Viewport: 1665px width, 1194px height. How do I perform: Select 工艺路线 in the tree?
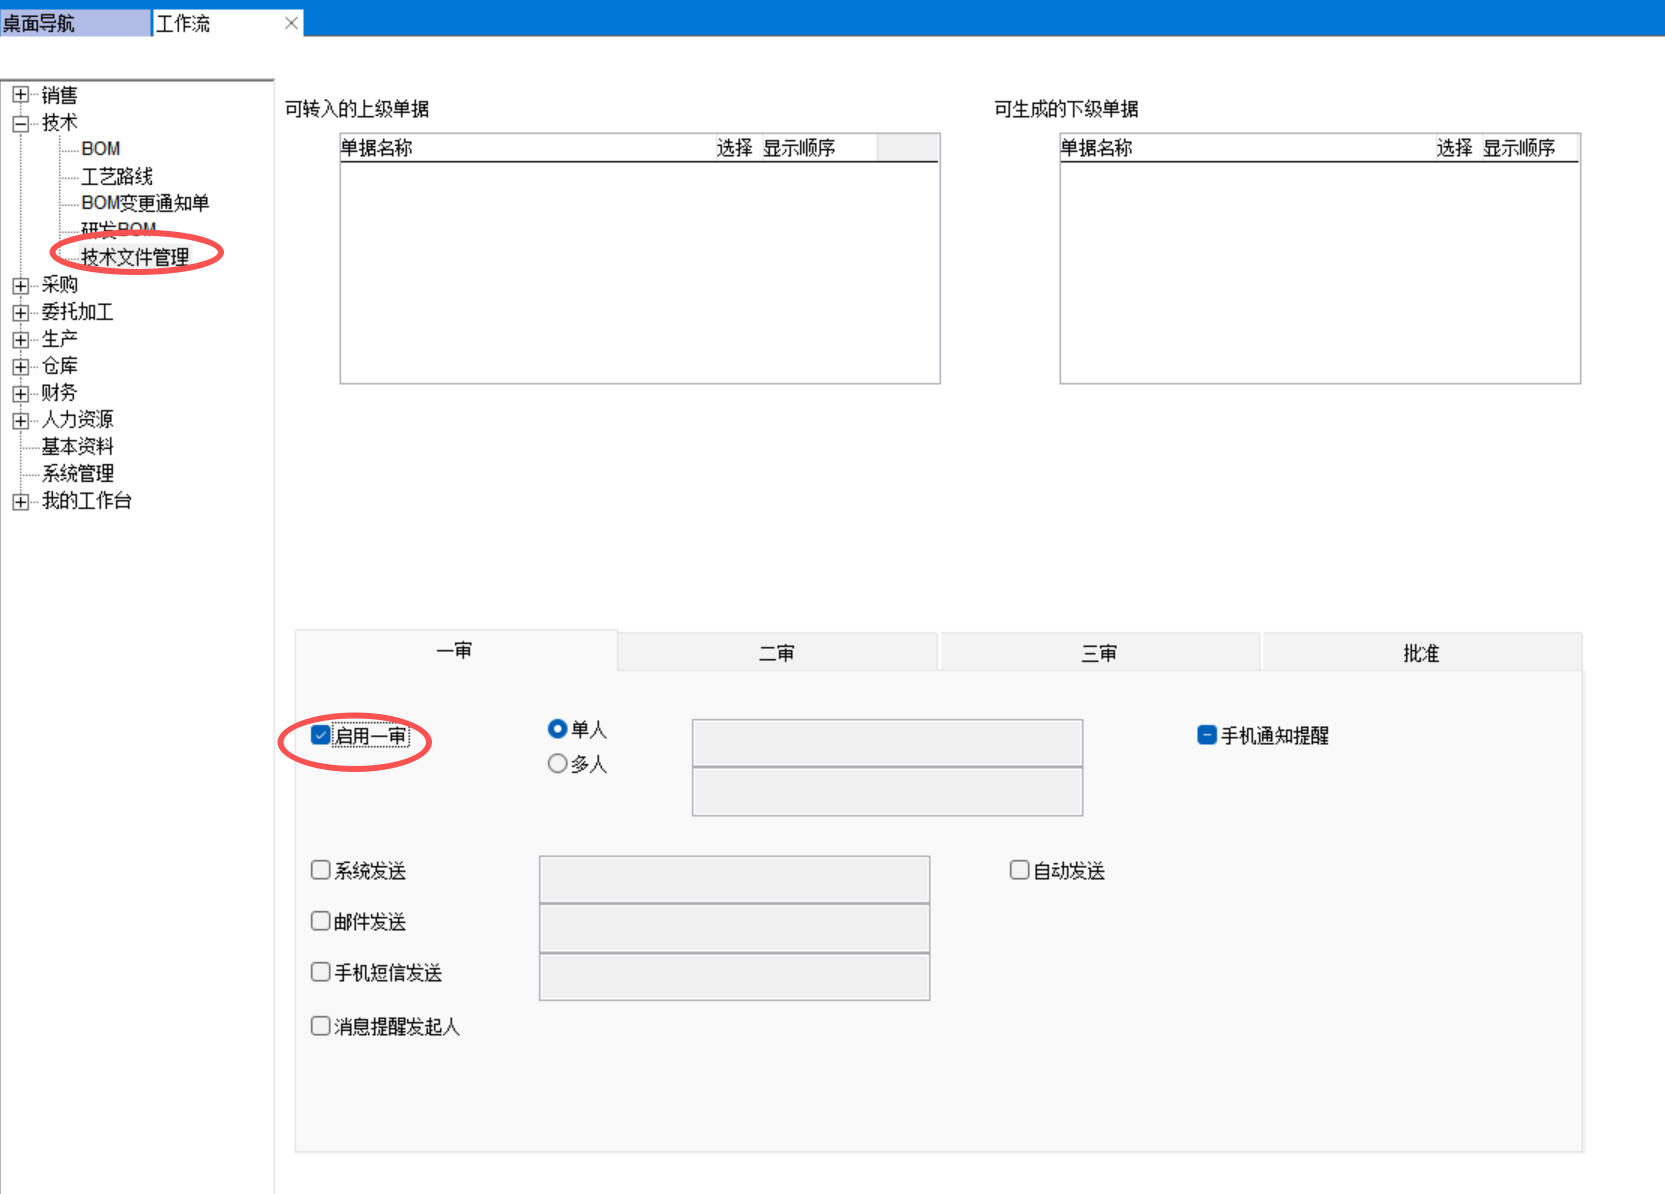click(117, 177)
